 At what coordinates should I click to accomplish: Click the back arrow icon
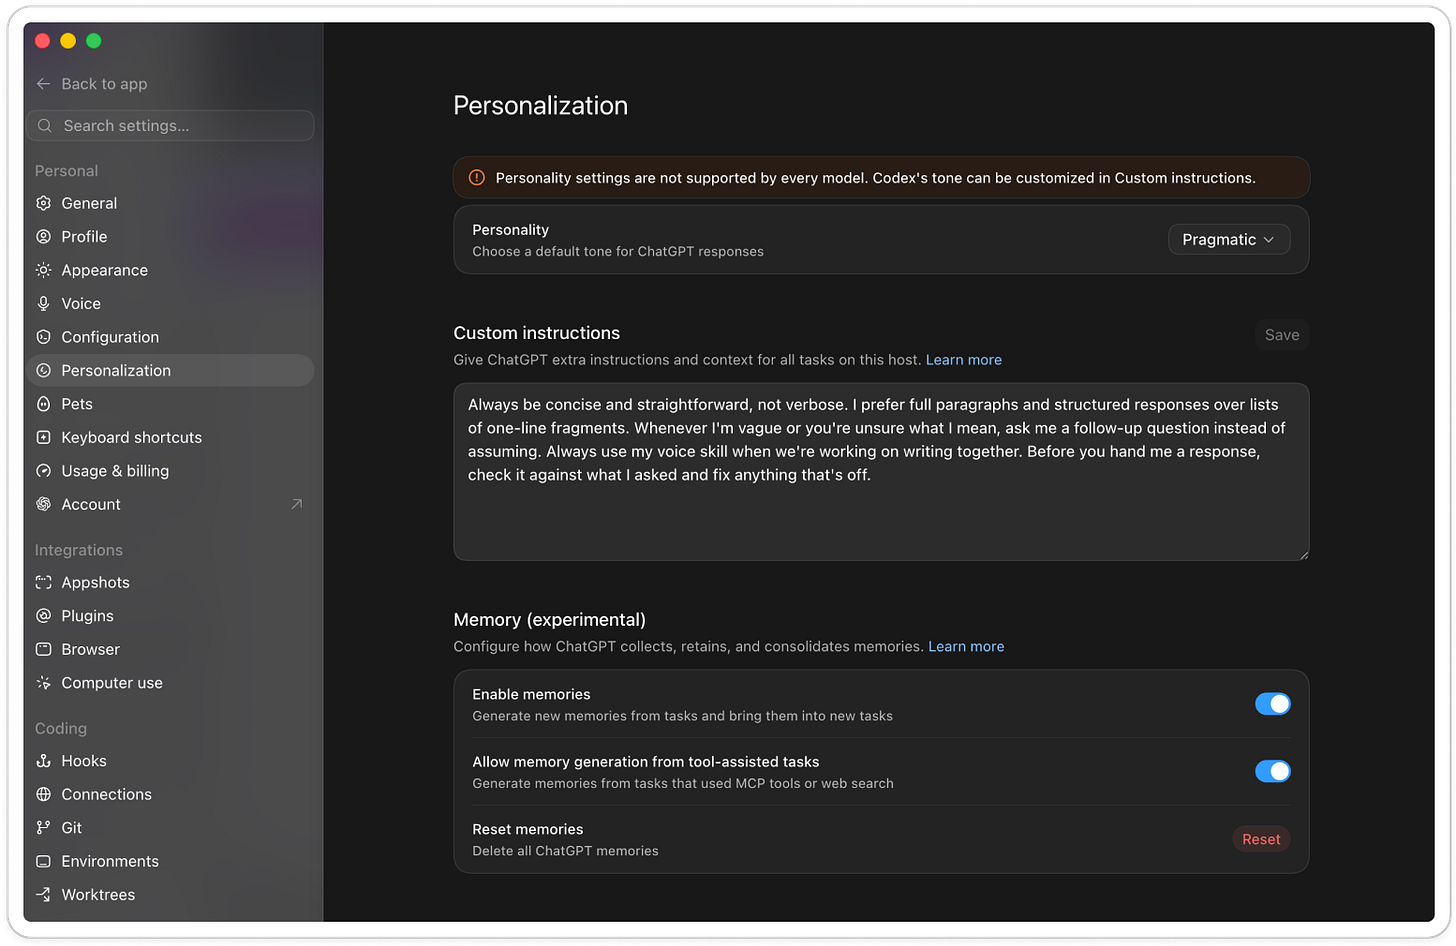coord(43,84)
